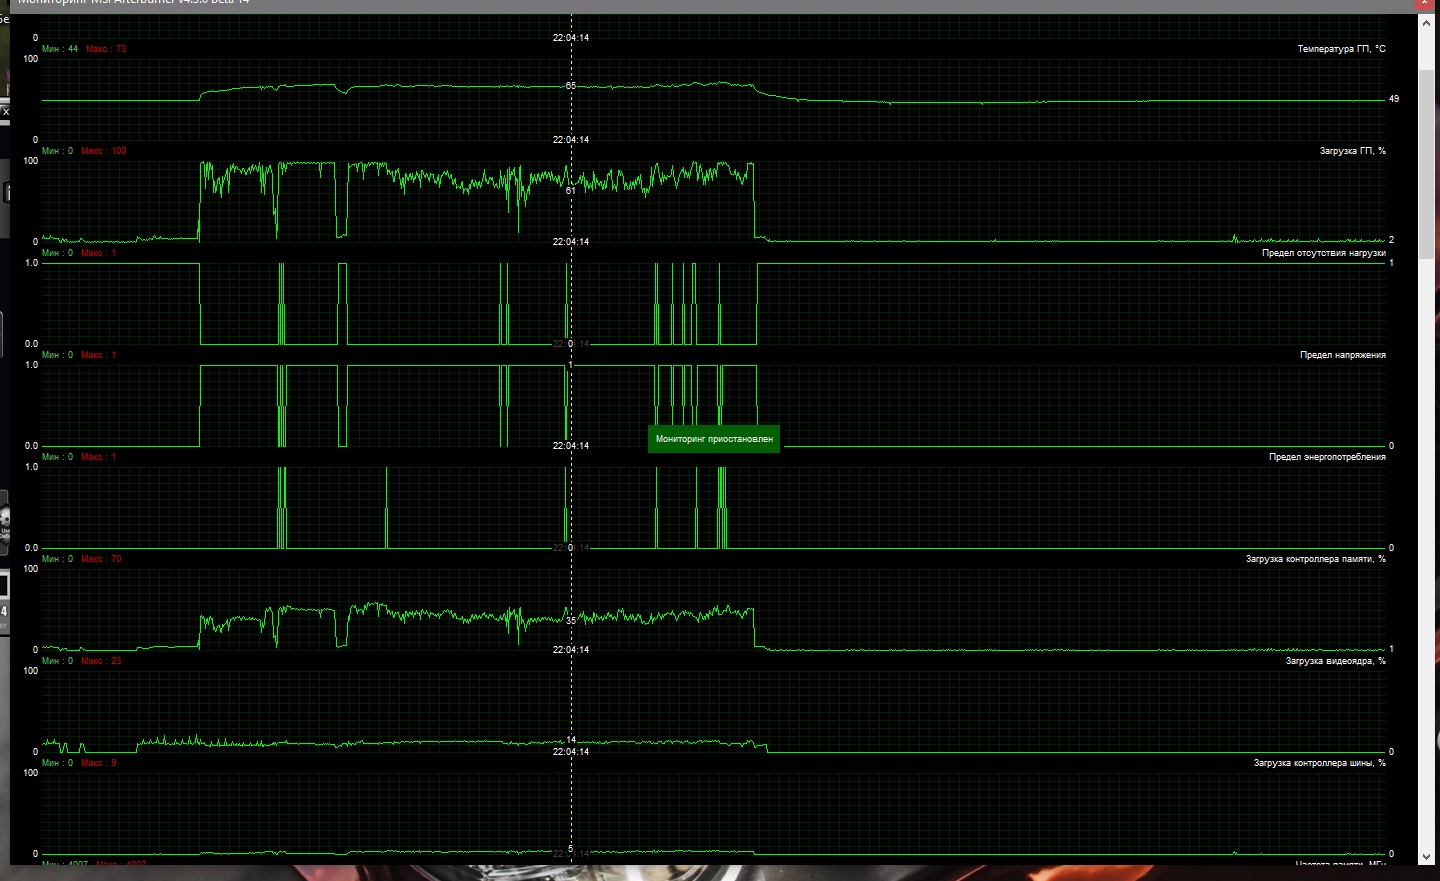The width and height of the screenshot is (1440, 881).
Task: Click the 'Загрузка ГП, %' graph title
Action: click(1352, 151)
